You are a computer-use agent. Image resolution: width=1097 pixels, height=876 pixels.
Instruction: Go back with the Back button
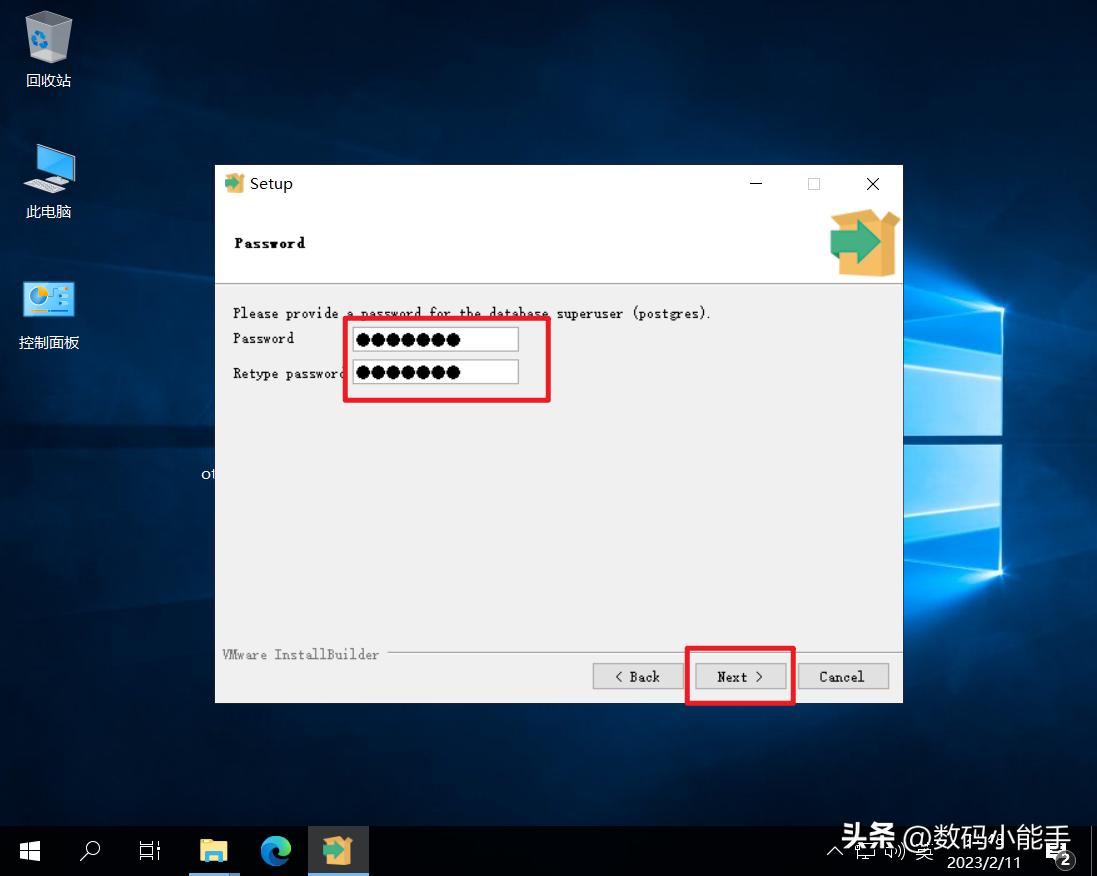click(x=637, y=677)
